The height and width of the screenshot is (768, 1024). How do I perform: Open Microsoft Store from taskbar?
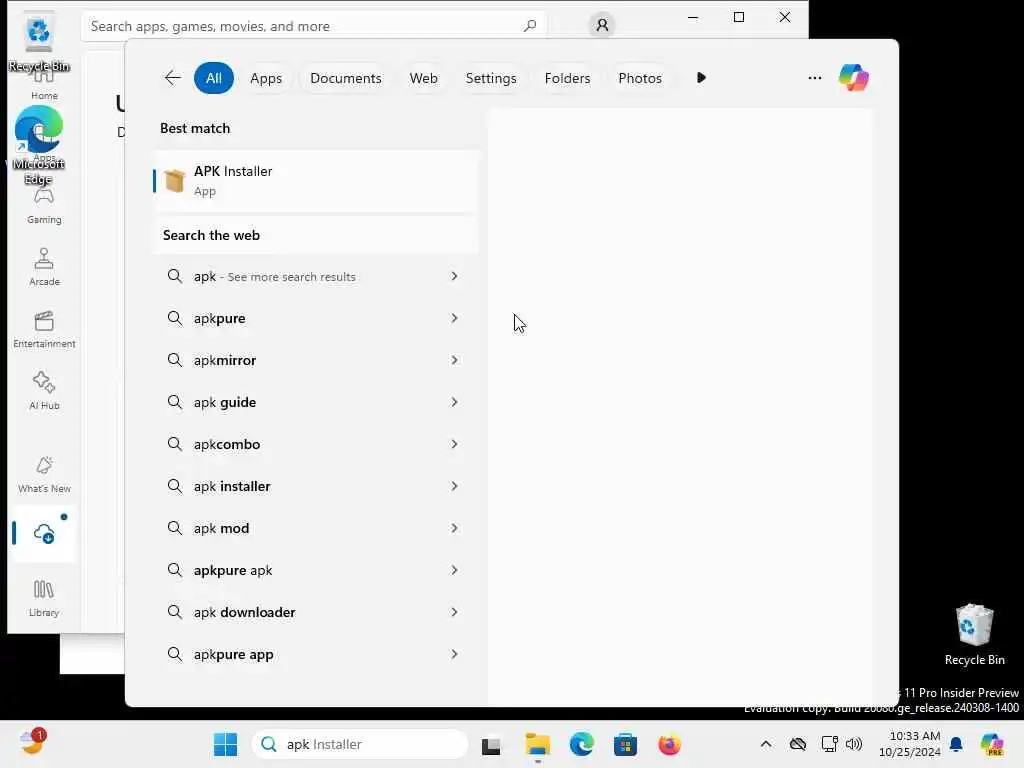pos(625,744)
